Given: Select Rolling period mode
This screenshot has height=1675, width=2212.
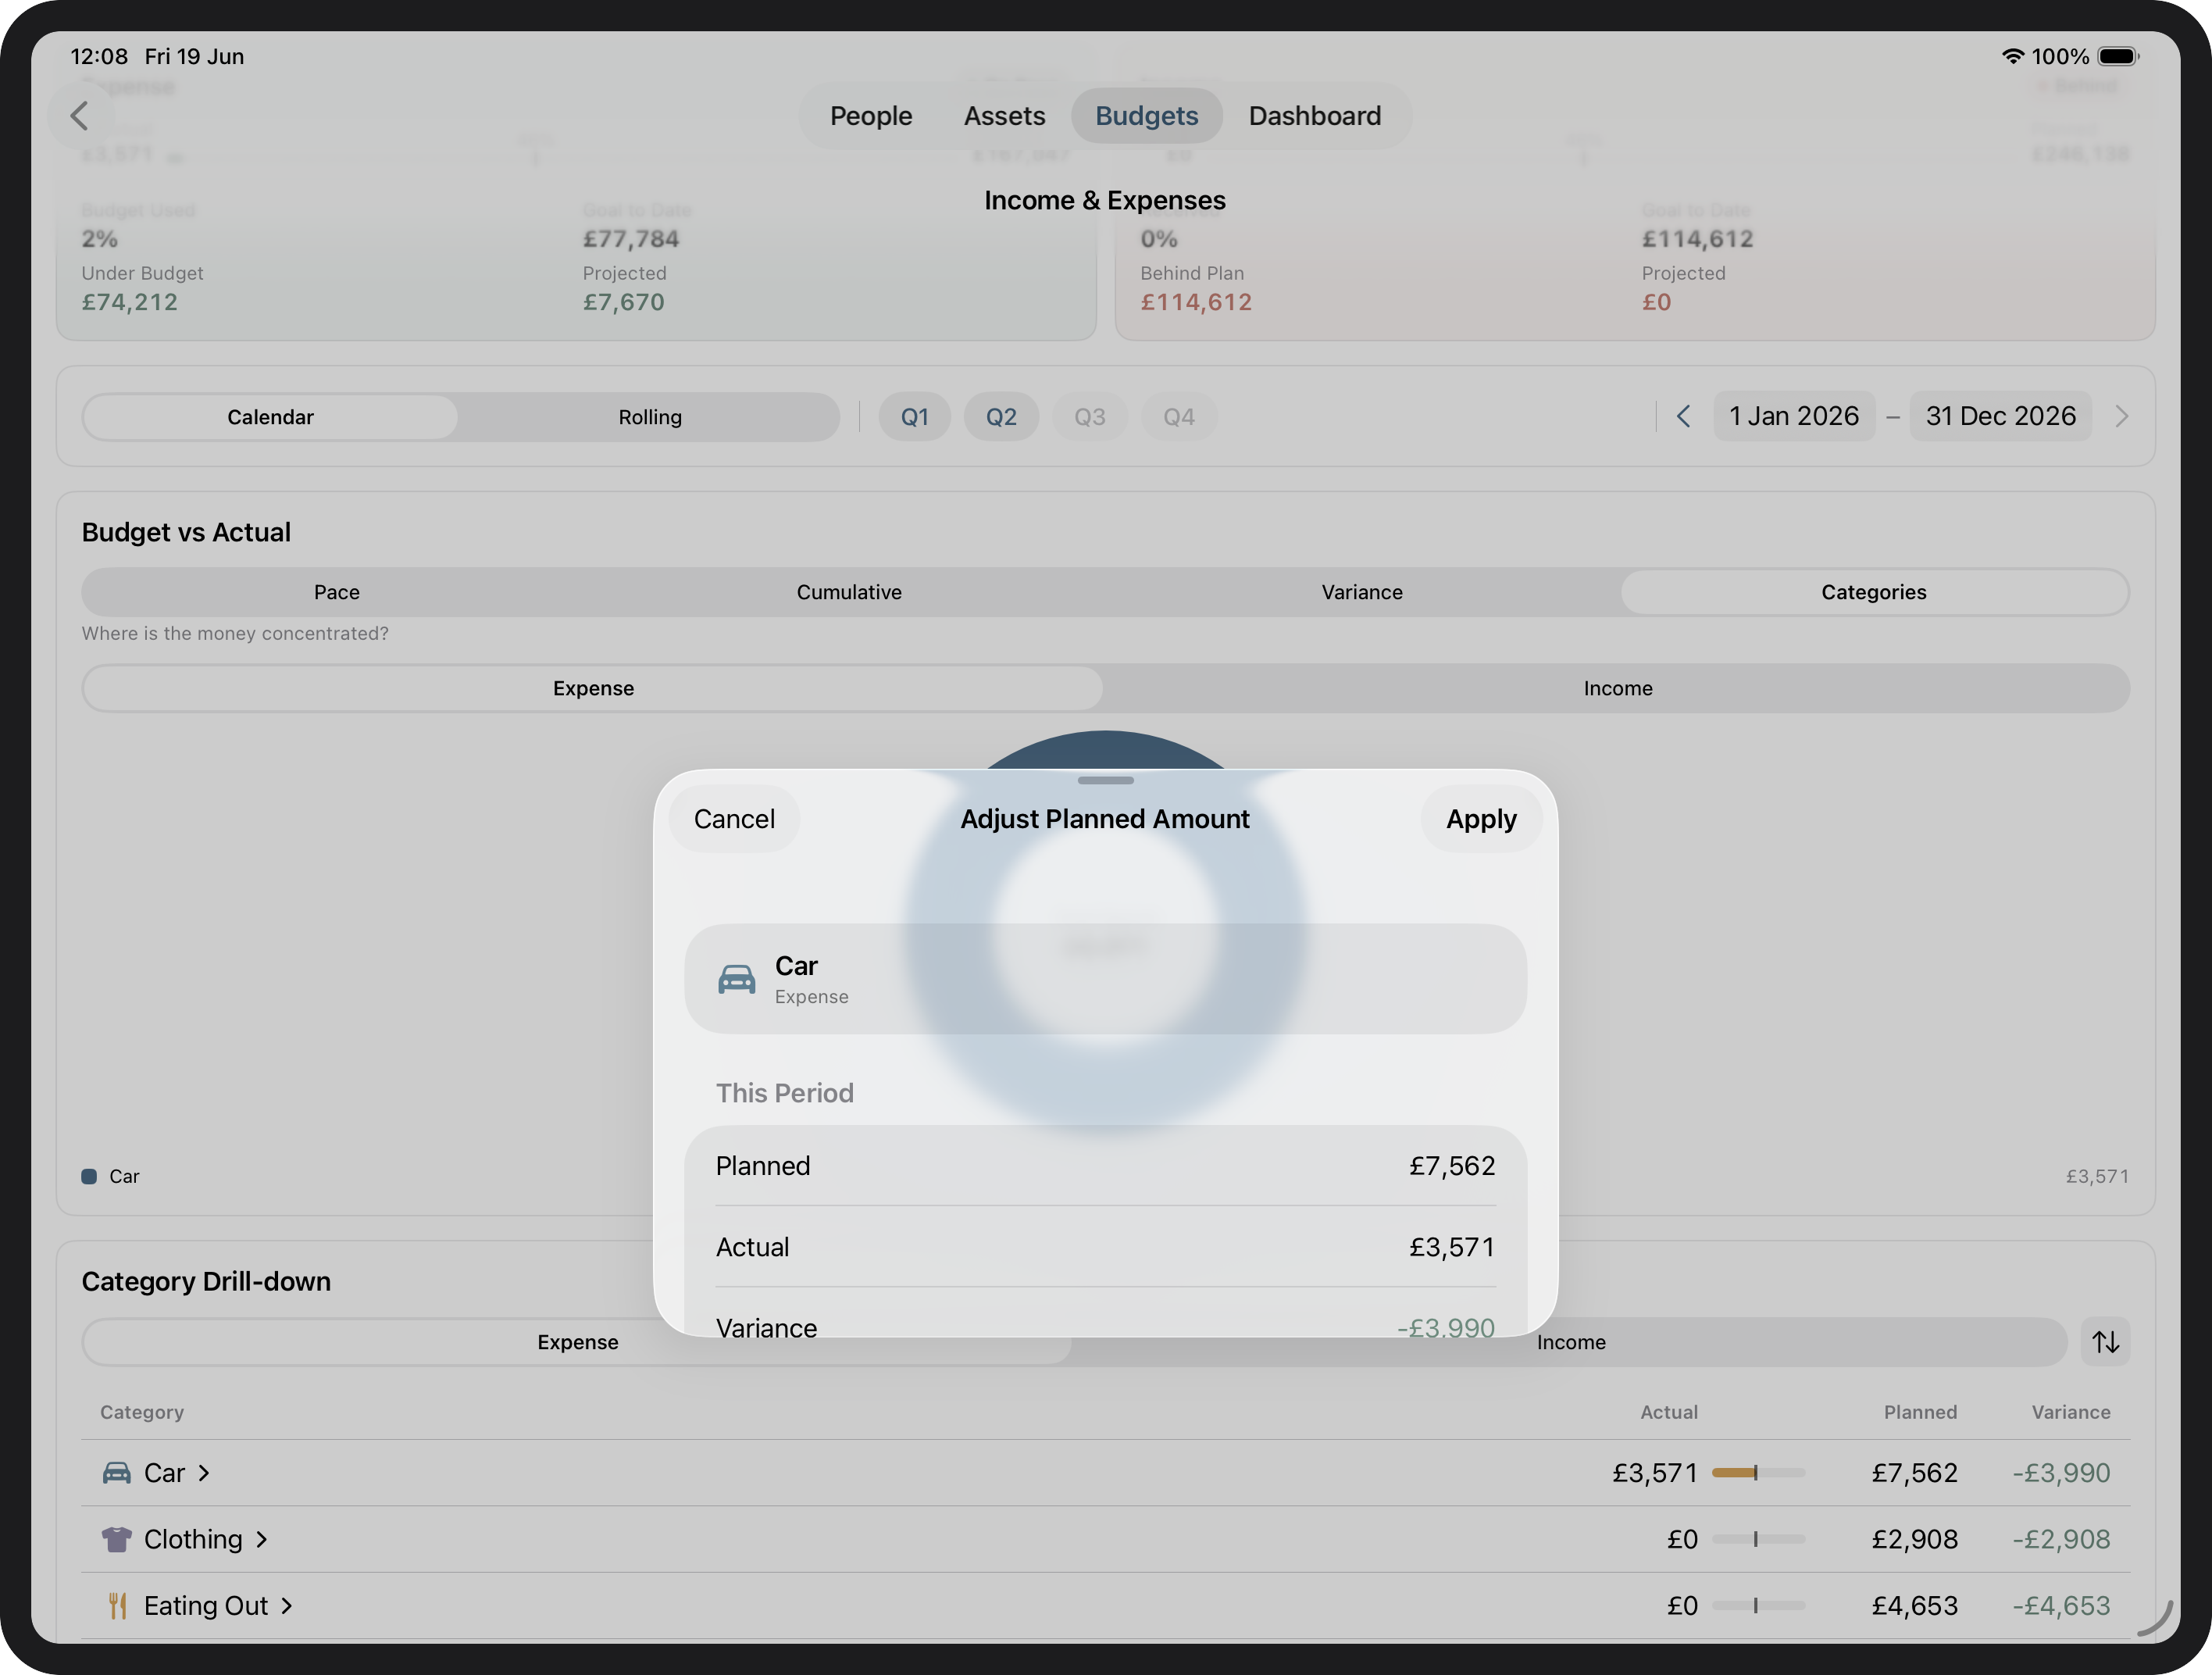Looking at the screenshot, I should pyautogui.click(x=650, y=417).
